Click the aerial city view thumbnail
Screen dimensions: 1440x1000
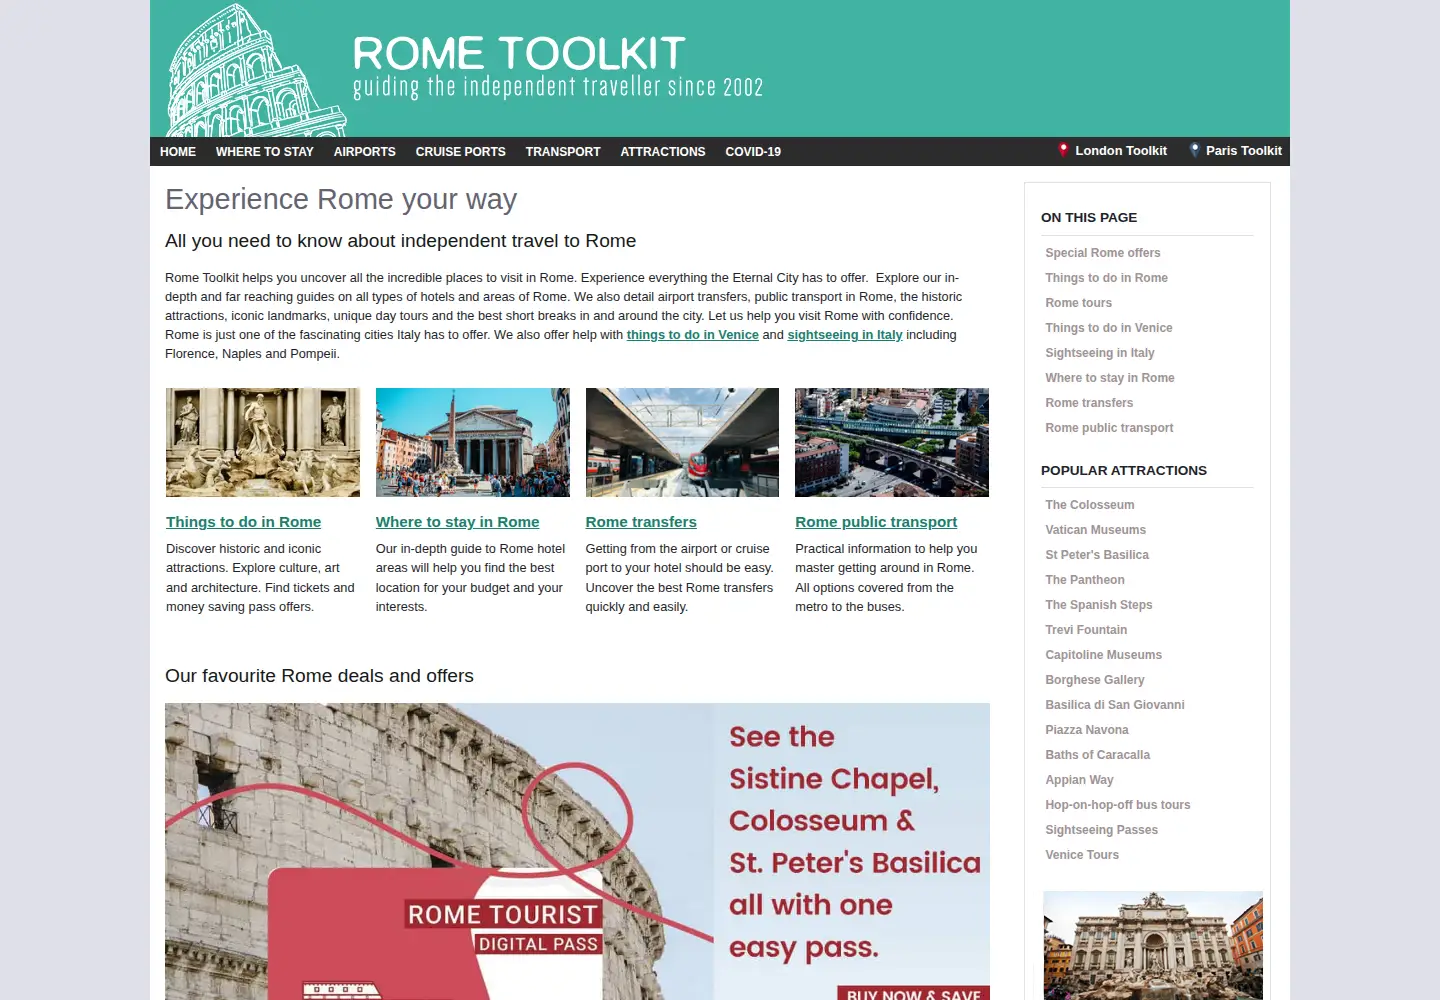tap(892, 442)
